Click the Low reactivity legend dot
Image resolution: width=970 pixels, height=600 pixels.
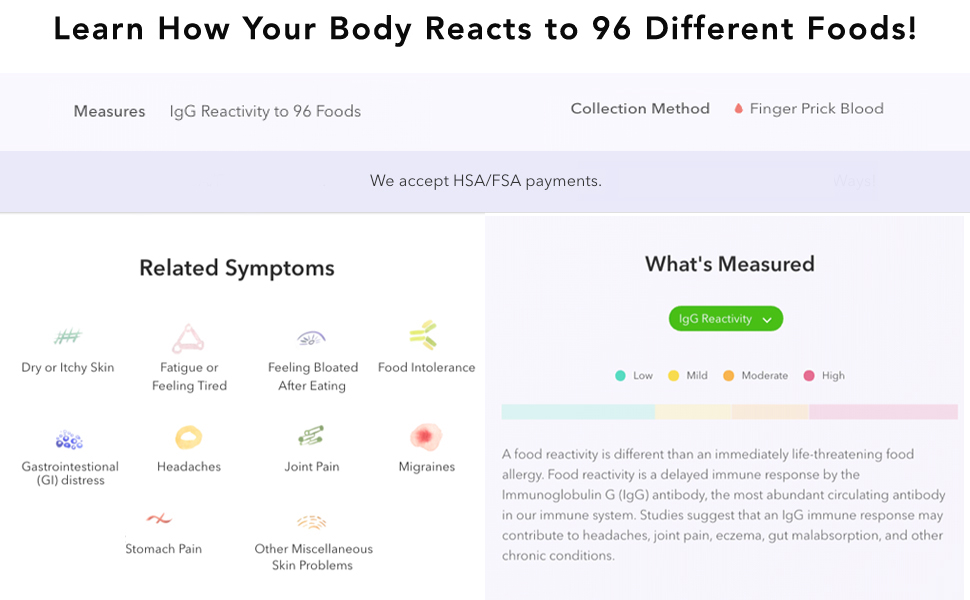[x=620, y=376]
